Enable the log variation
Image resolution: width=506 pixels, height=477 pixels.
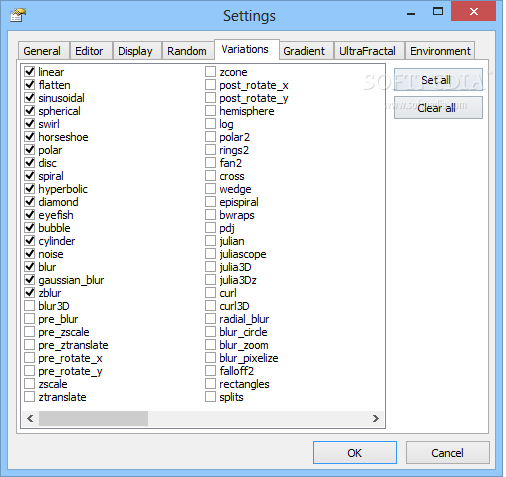tap(210, 123)
